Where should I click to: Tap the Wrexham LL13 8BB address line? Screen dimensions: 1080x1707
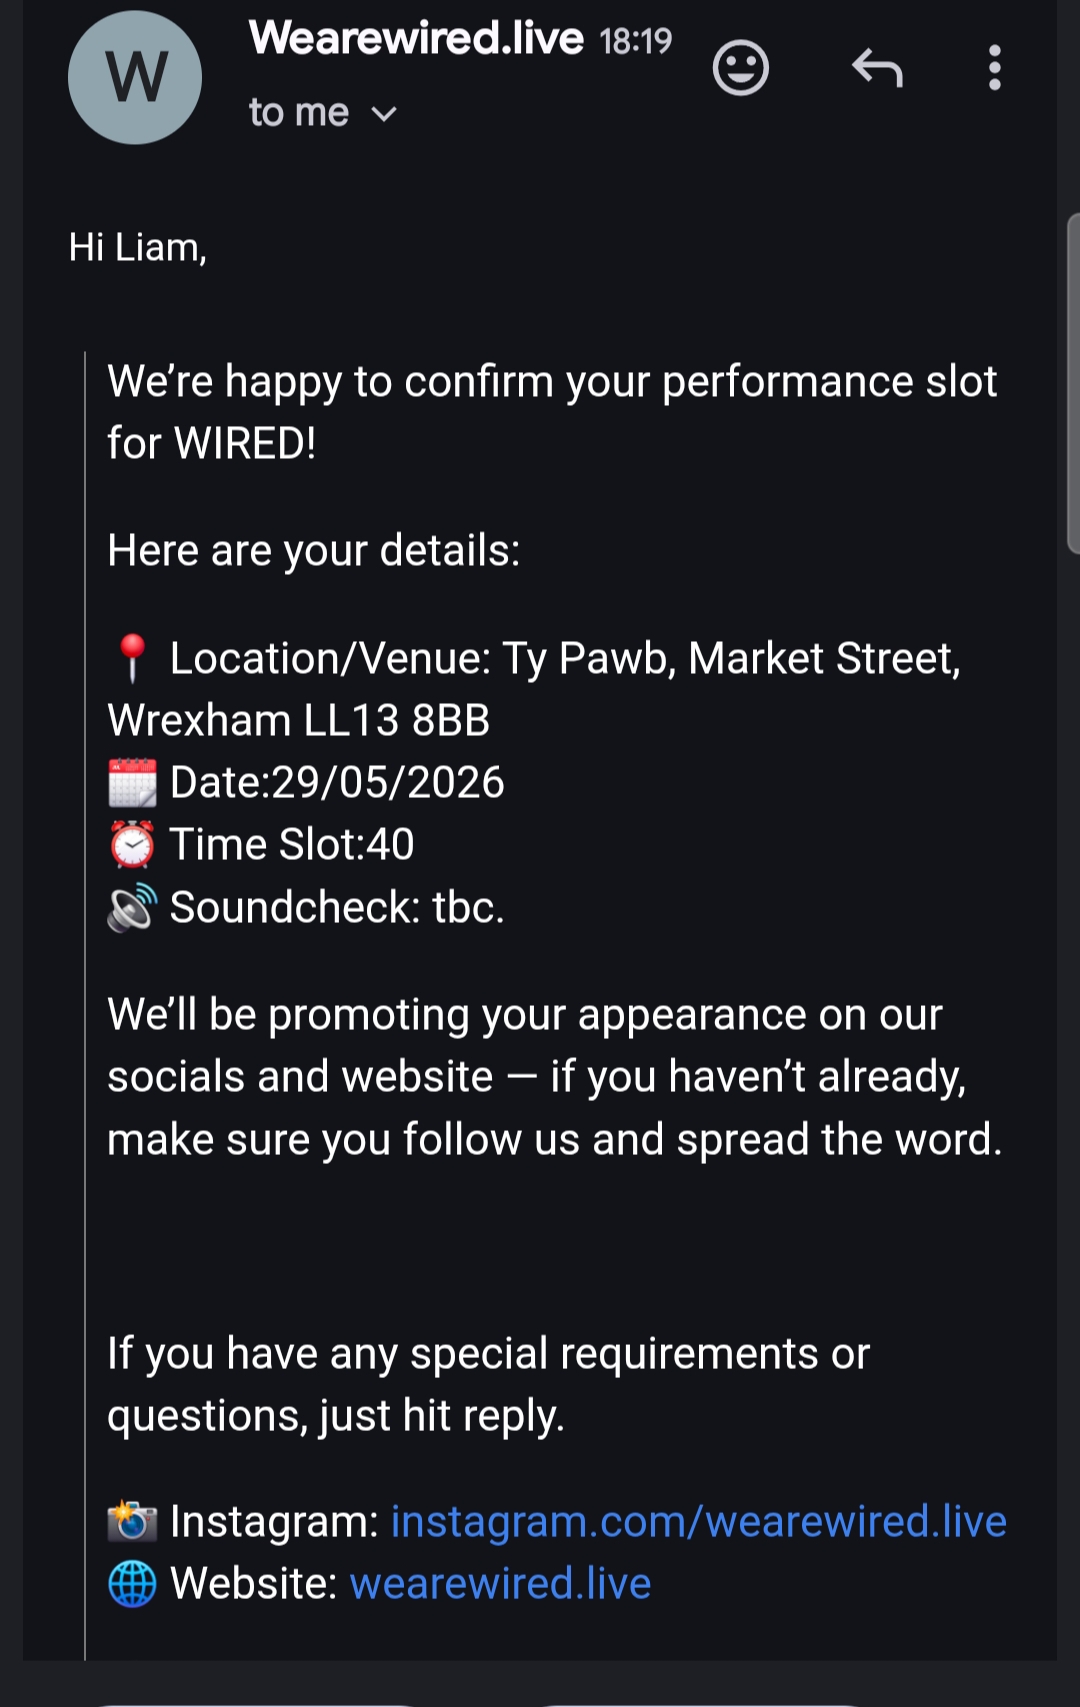[298, 720]
